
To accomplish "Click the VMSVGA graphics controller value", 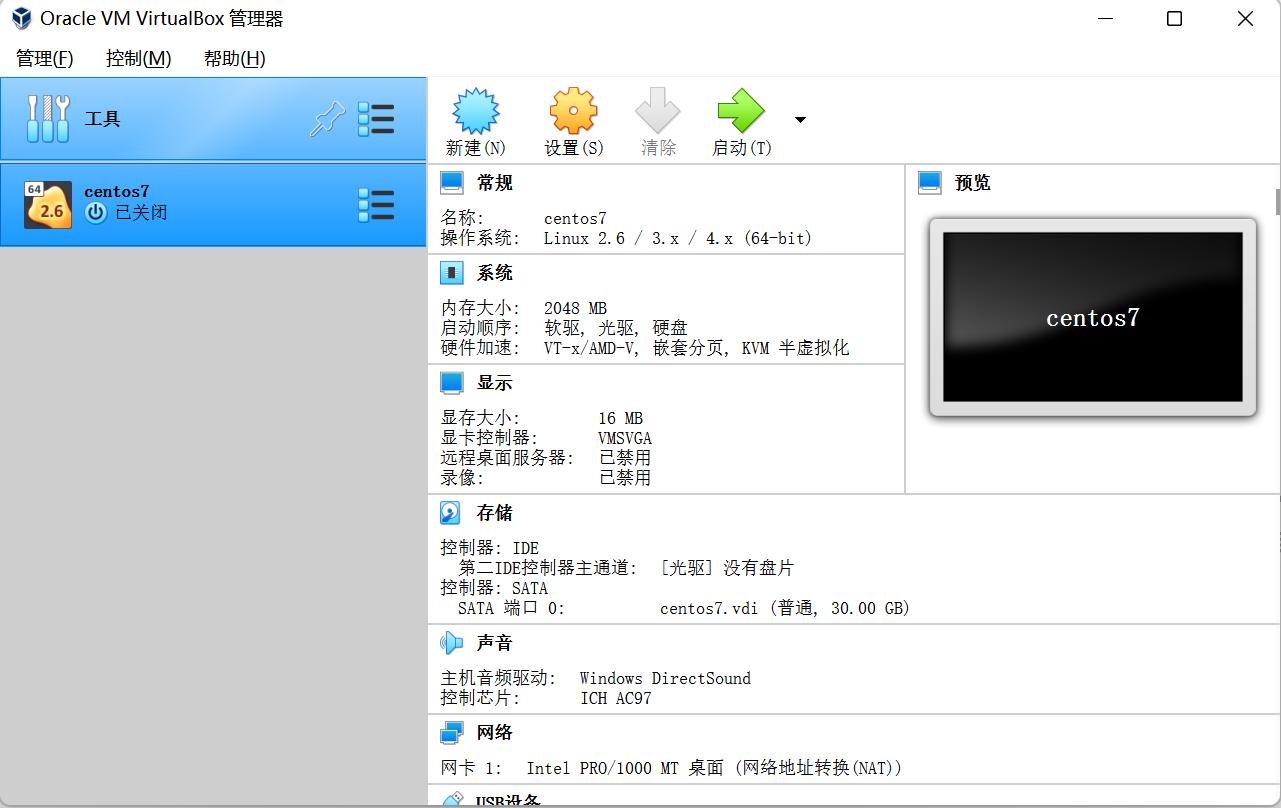I will coord(625,438).
